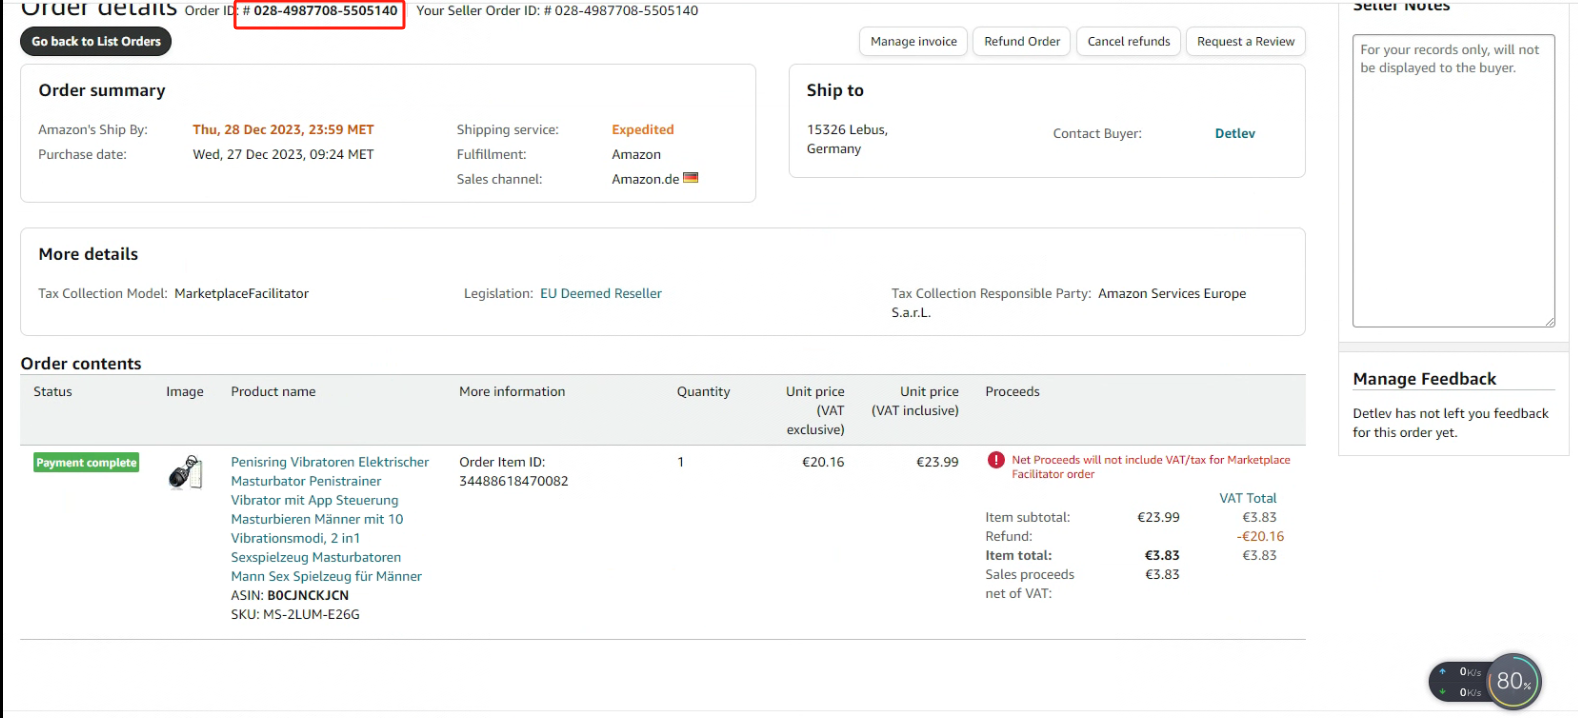Click the network speed arrows indicator
Viewport: 1578px width, 718px height.
pyautogui.click(x=1443, y=682)
